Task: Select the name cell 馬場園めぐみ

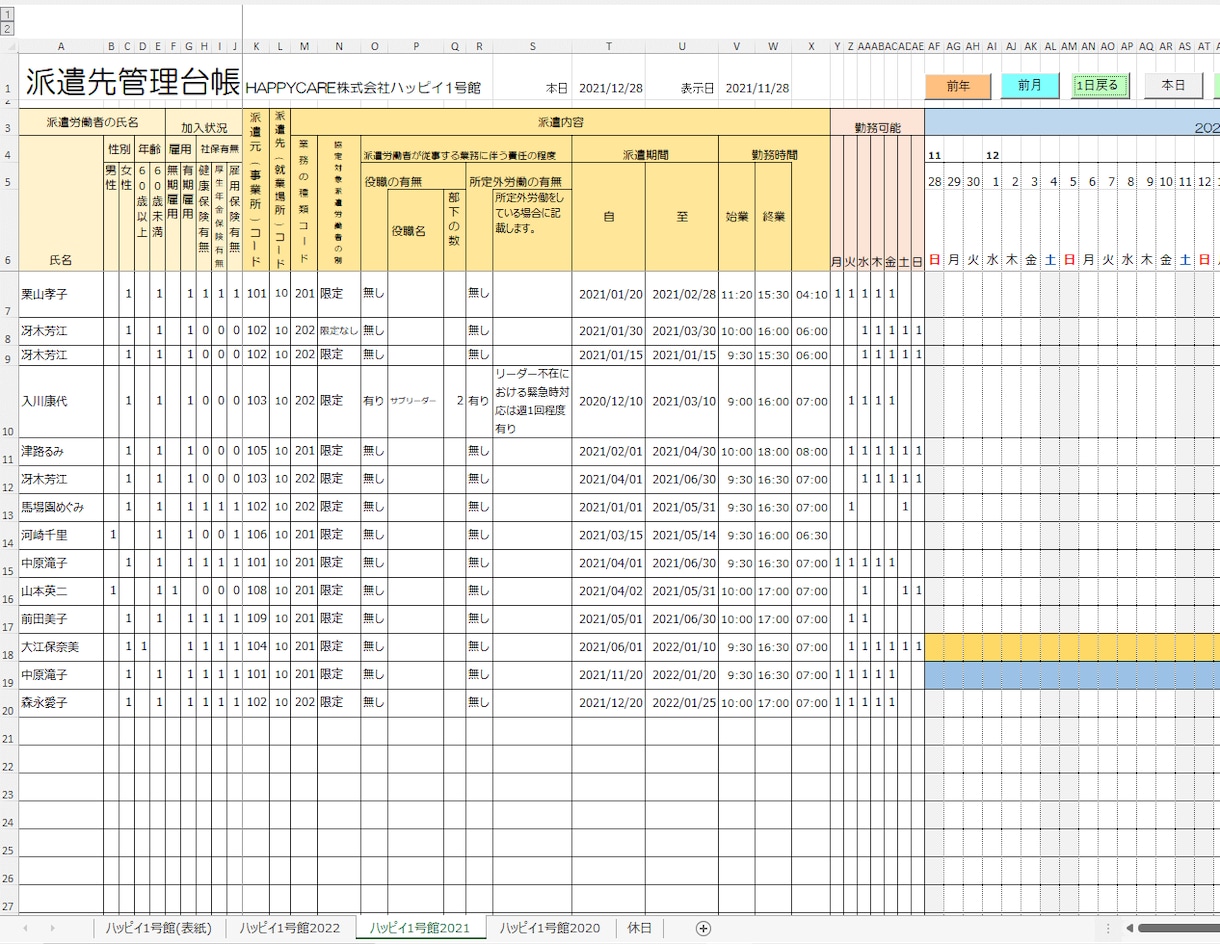Action: [x=61, y=507]
